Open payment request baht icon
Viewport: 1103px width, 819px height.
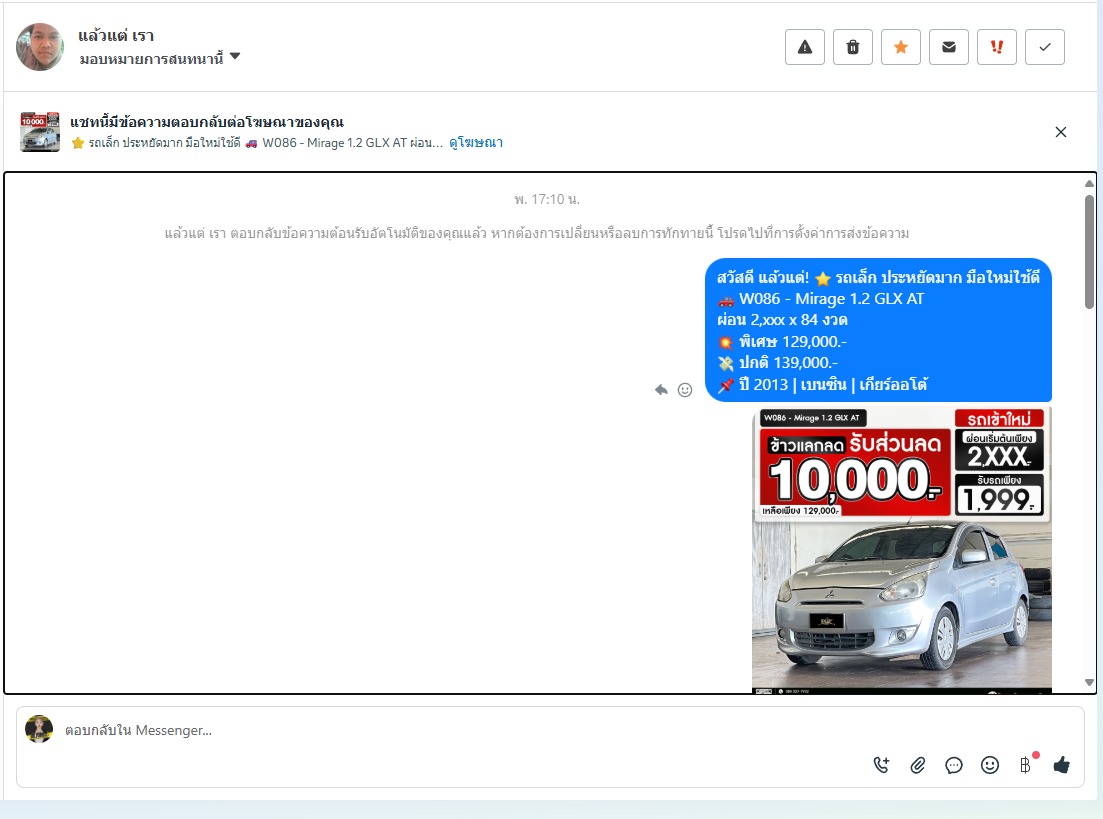point(1026,765)
